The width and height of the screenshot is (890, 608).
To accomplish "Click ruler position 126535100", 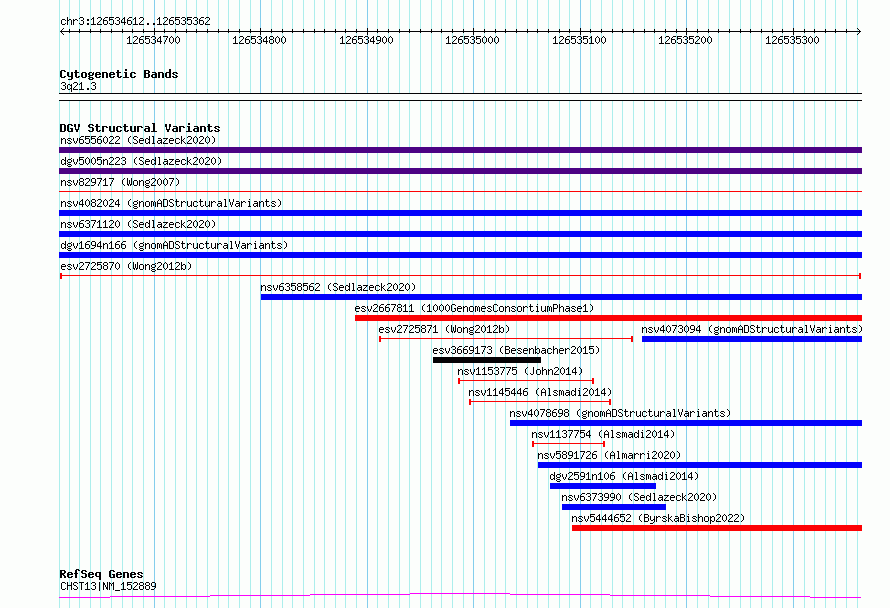I will pyautogui.click(x=579, y=40).
